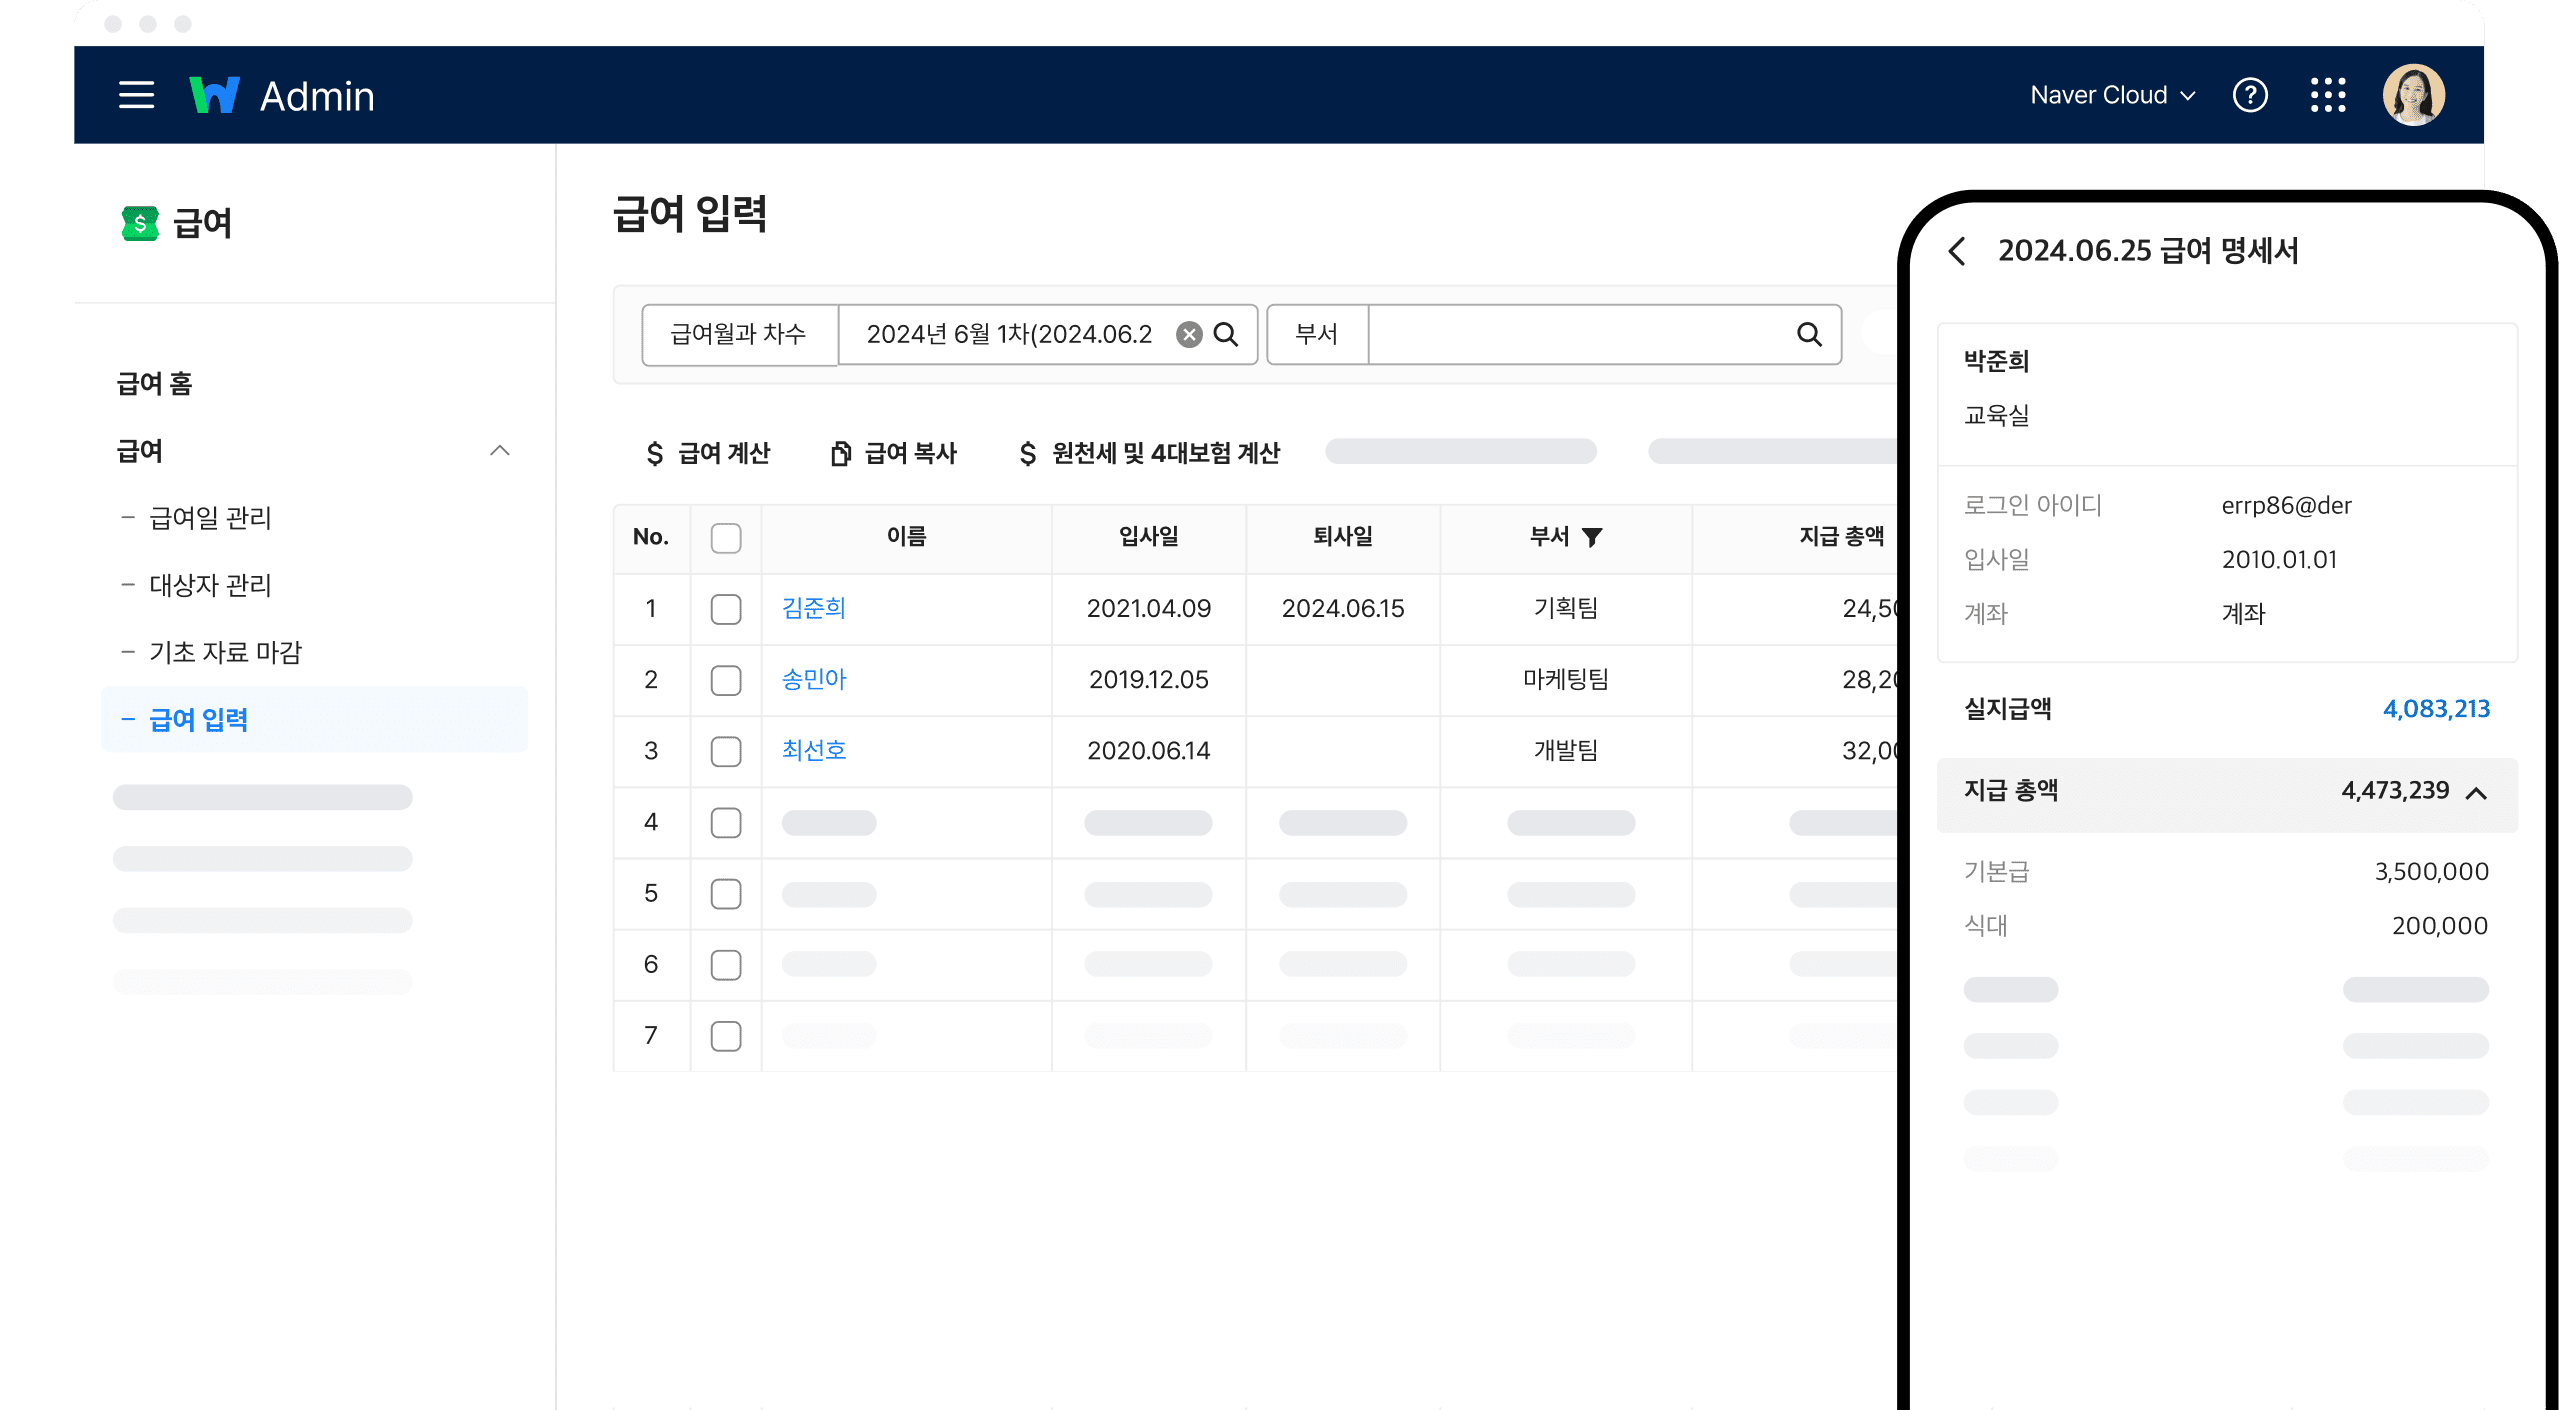
Task: Collapse the 급여 sidebar section
Action: click(499, 451)
